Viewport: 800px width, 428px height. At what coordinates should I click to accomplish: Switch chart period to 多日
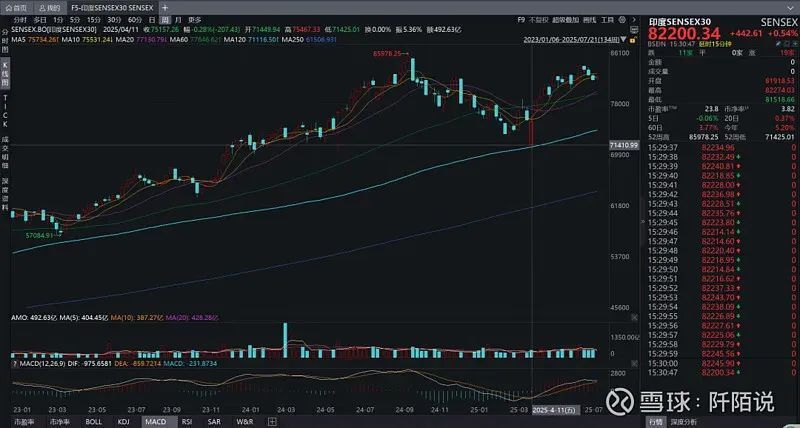[40, 20]
